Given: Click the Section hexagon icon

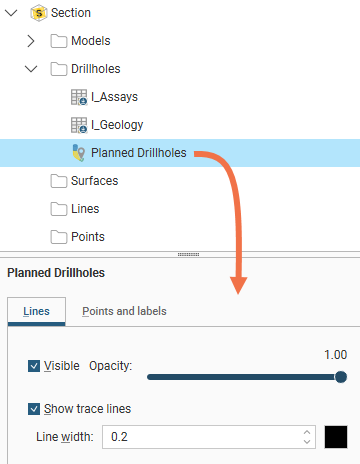Looking at the screenshot, I should point(39,13).
